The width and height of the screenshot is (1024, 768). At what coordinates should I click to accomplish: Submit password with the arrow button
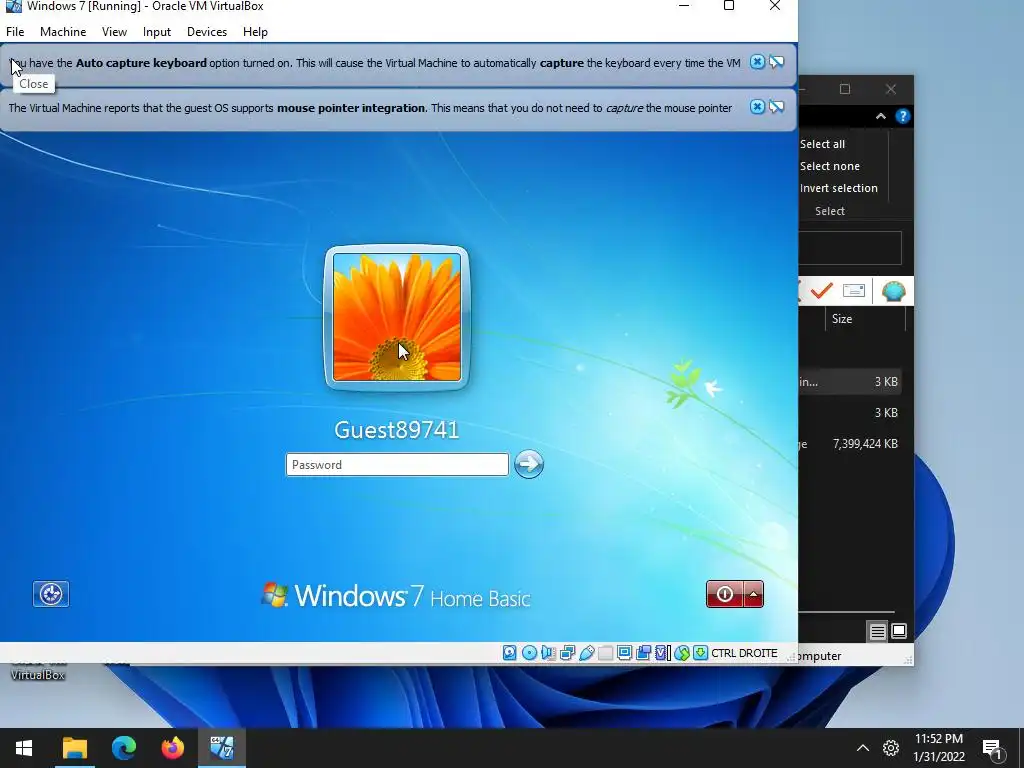(529, 464)
